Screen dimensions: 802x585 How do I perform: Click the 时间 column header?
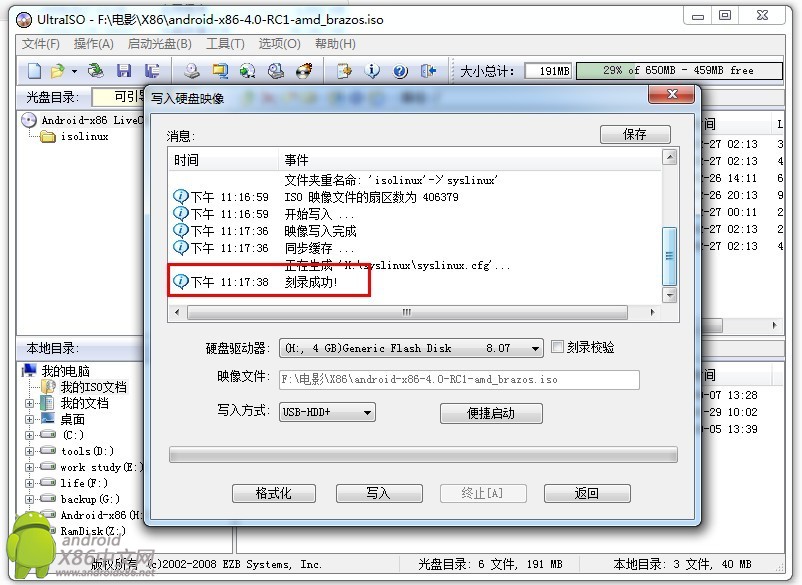tap(223, 160)
